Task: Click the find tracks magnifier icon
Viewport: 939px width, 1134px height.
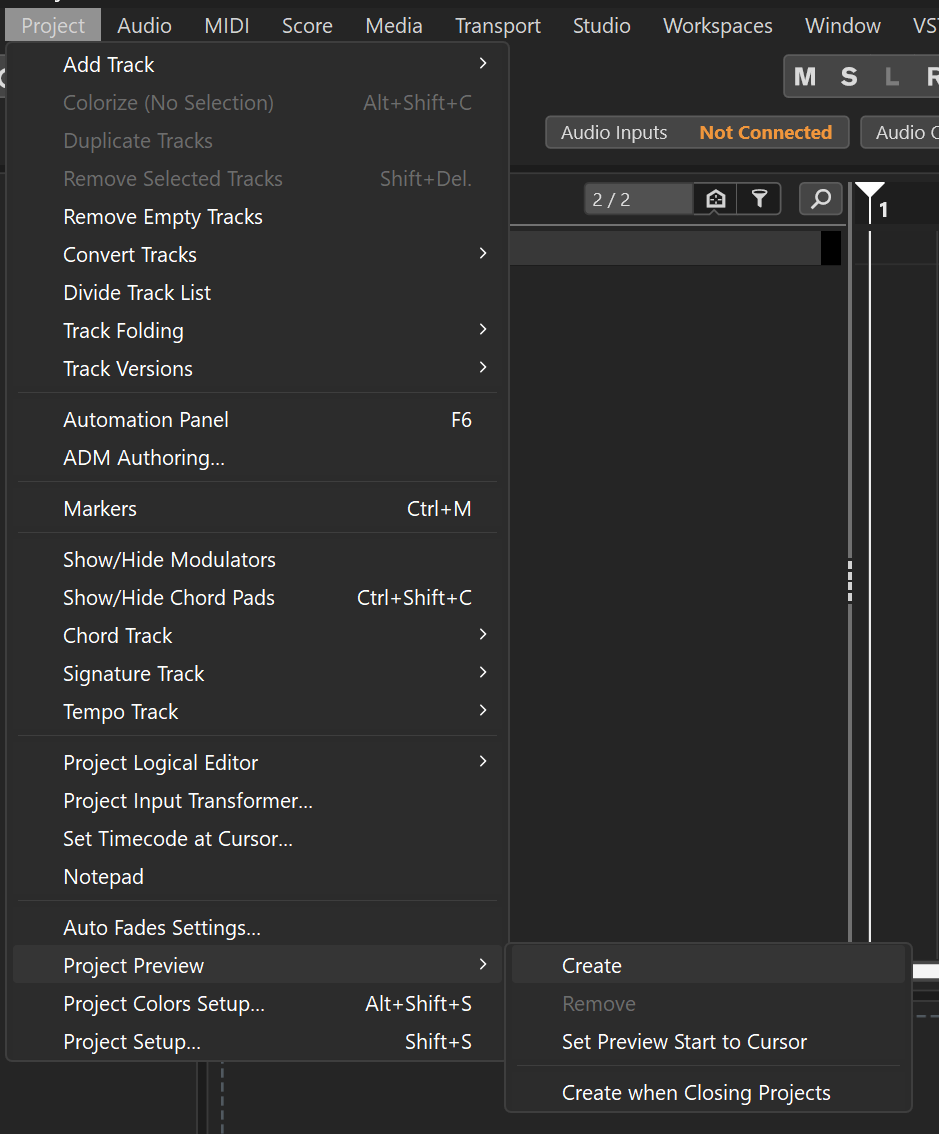Action: coord(821,199)
